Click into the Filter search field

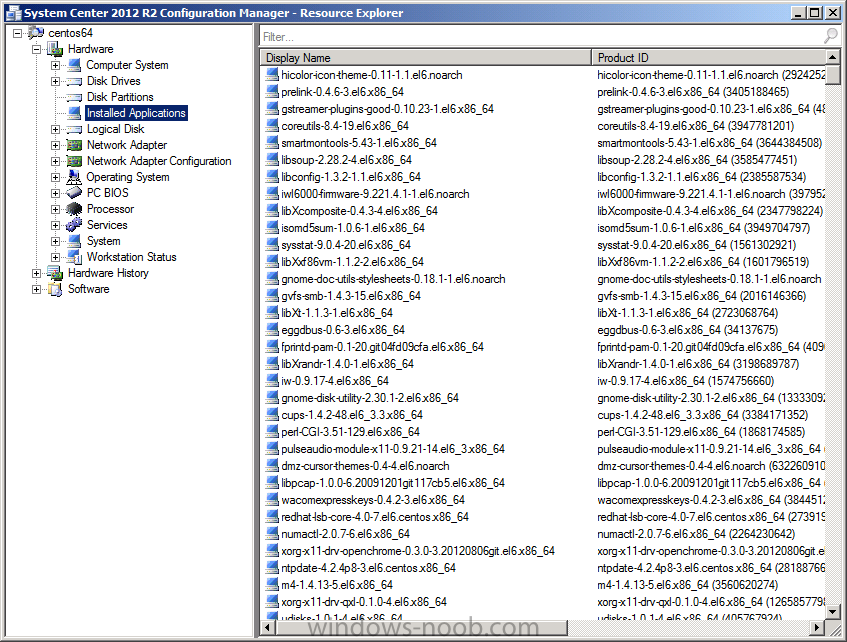540,37
